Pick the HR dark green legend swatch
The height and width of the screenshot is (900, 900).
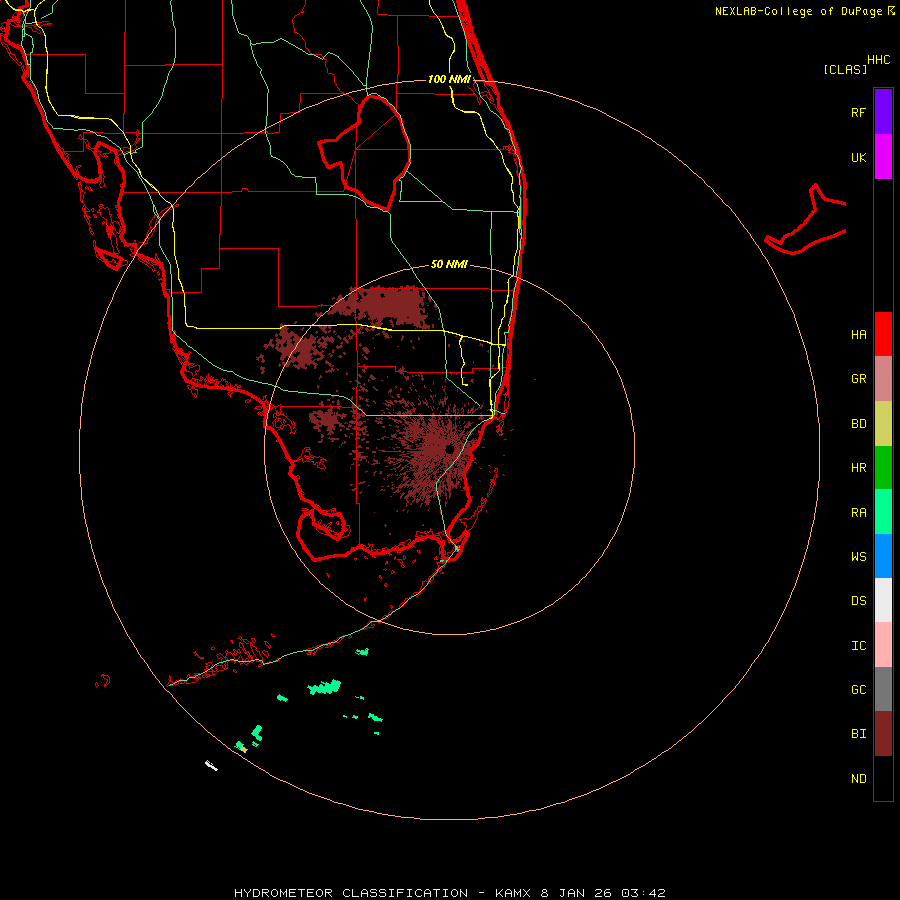tap(883, 468)
